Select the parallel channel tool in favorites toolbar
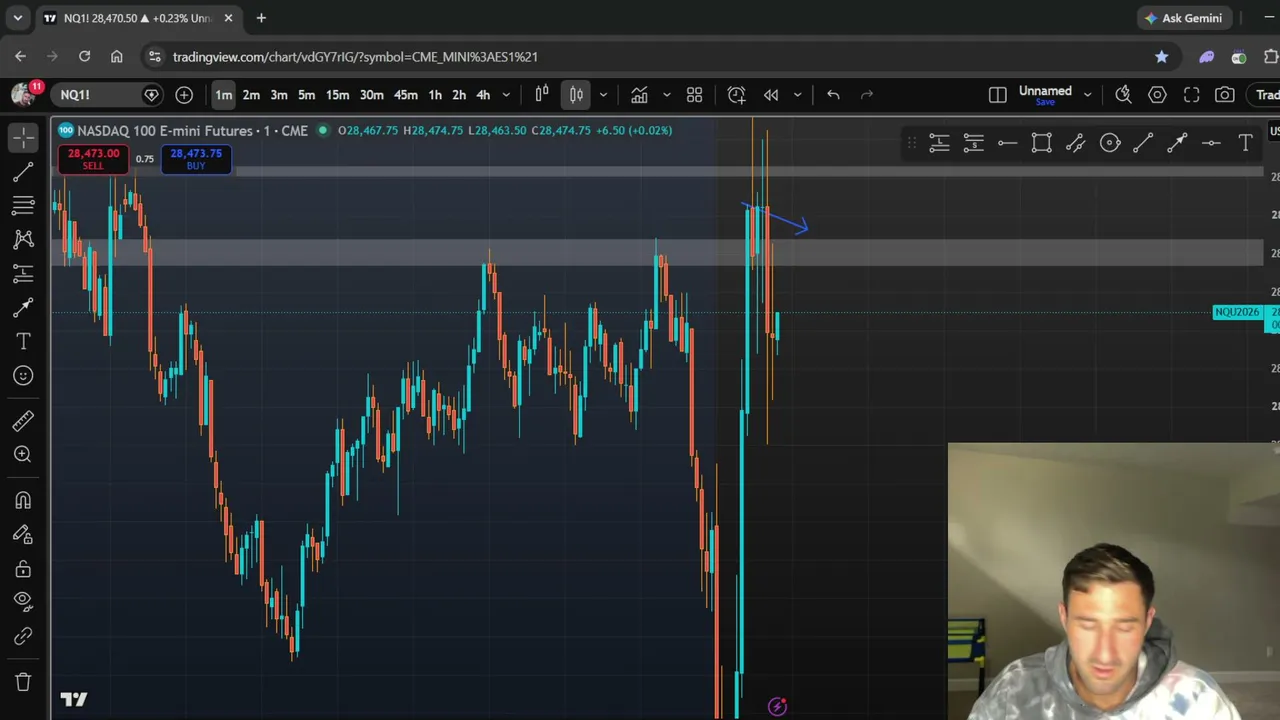1280x720 pixels. [1075, 143]
